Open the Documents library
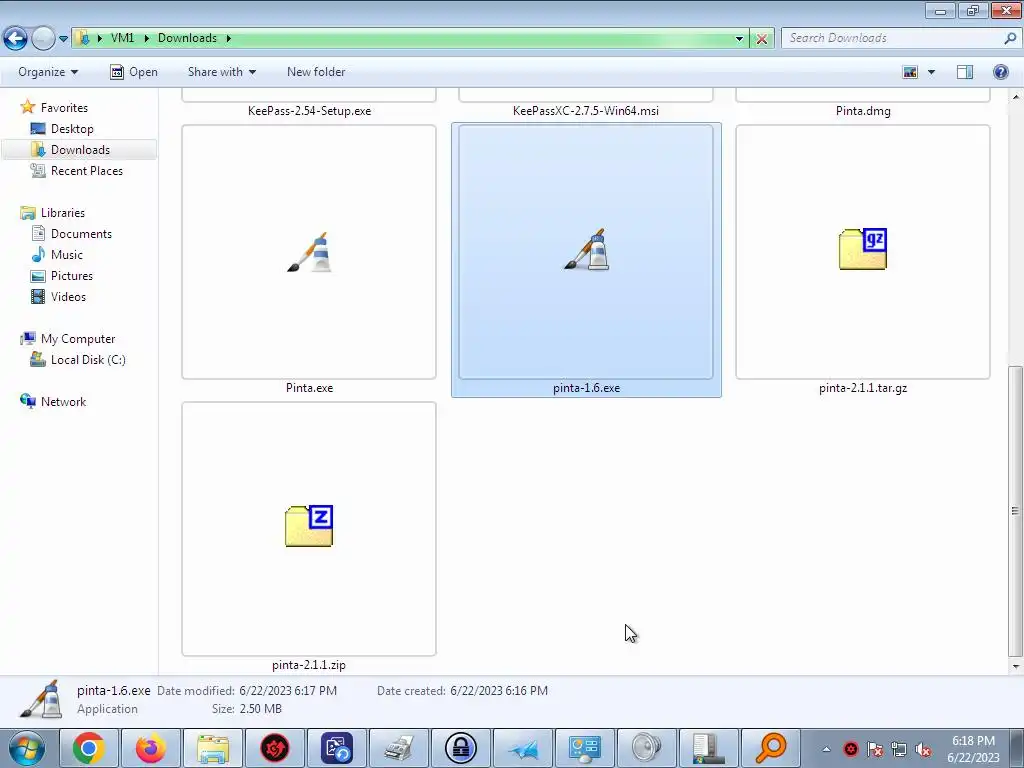This screenshot has width=1024, height=768. [81, 234]
